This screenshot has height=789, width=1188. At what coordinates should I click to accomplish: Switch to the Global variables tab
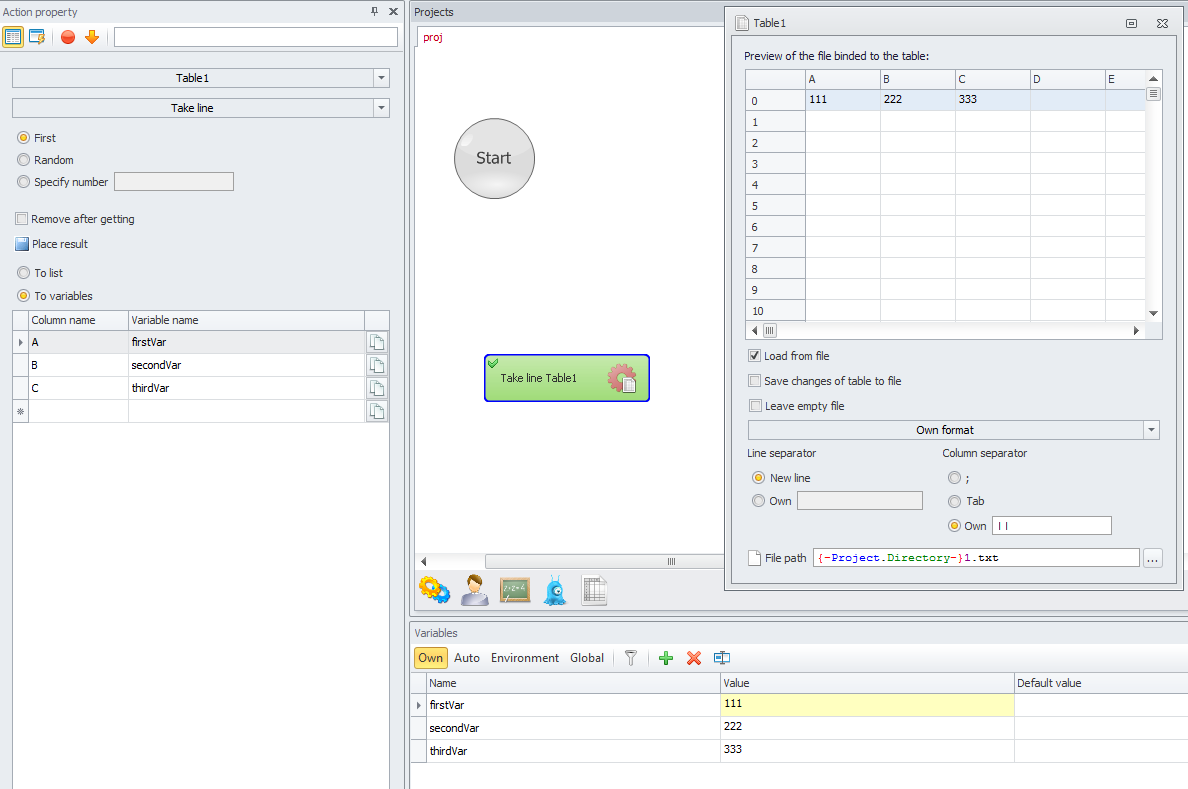point(587,658)
